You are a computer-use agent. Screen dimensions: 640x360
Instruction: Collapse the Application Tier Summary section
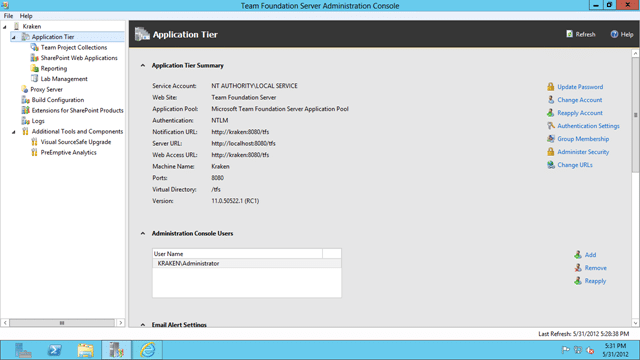click(142, 65)
